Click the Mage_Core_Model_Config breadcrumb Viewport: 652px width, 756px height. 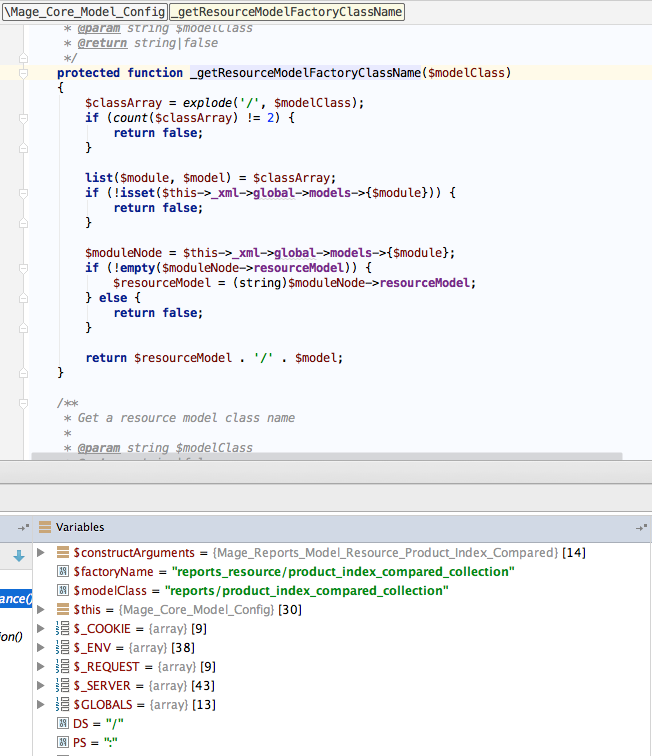[85, 12]
